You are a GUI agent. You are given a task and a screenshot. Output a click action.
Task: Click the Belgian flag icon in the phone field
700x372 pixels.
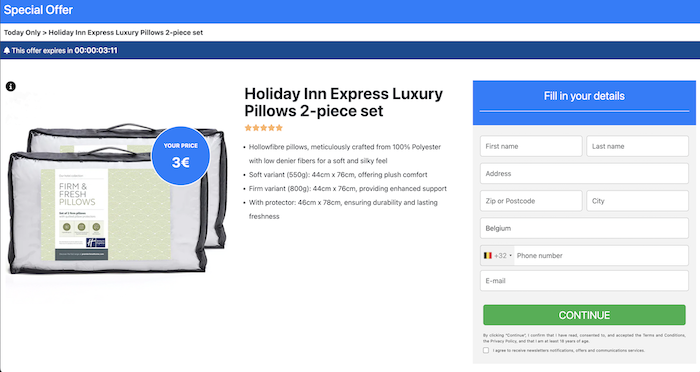click(488, 255)
